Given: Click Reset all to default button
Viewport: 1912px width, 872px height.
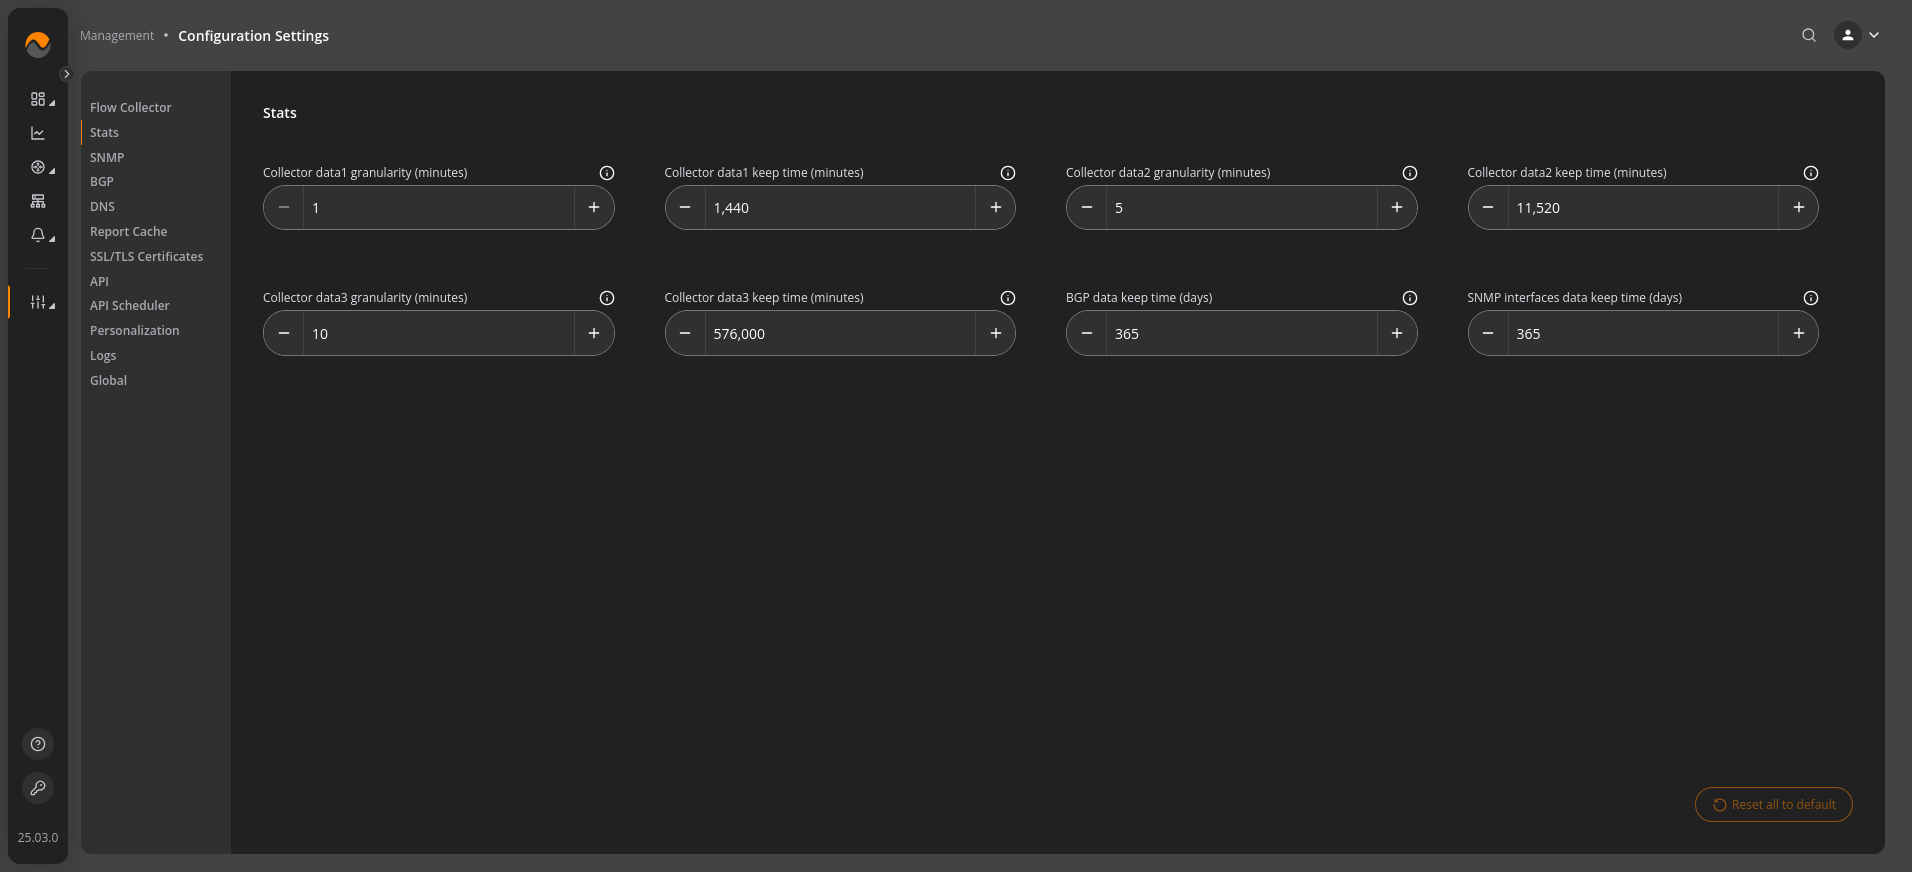Looking at the screenshot, I should 1774,805.
